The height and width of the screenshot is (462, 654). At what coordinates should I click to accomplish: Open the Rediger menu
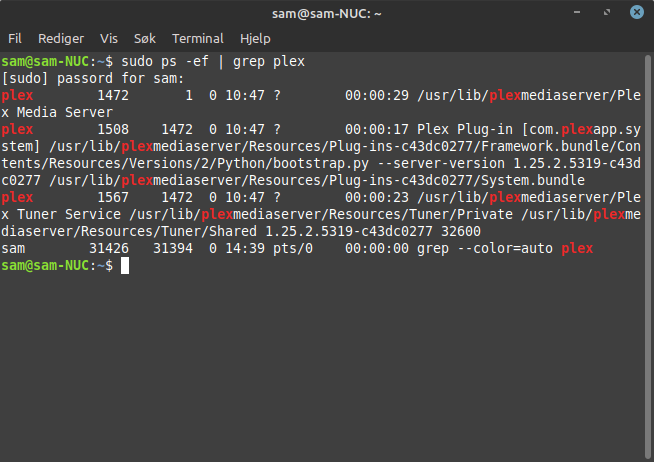pyautogui.click(x=61, y=39)
